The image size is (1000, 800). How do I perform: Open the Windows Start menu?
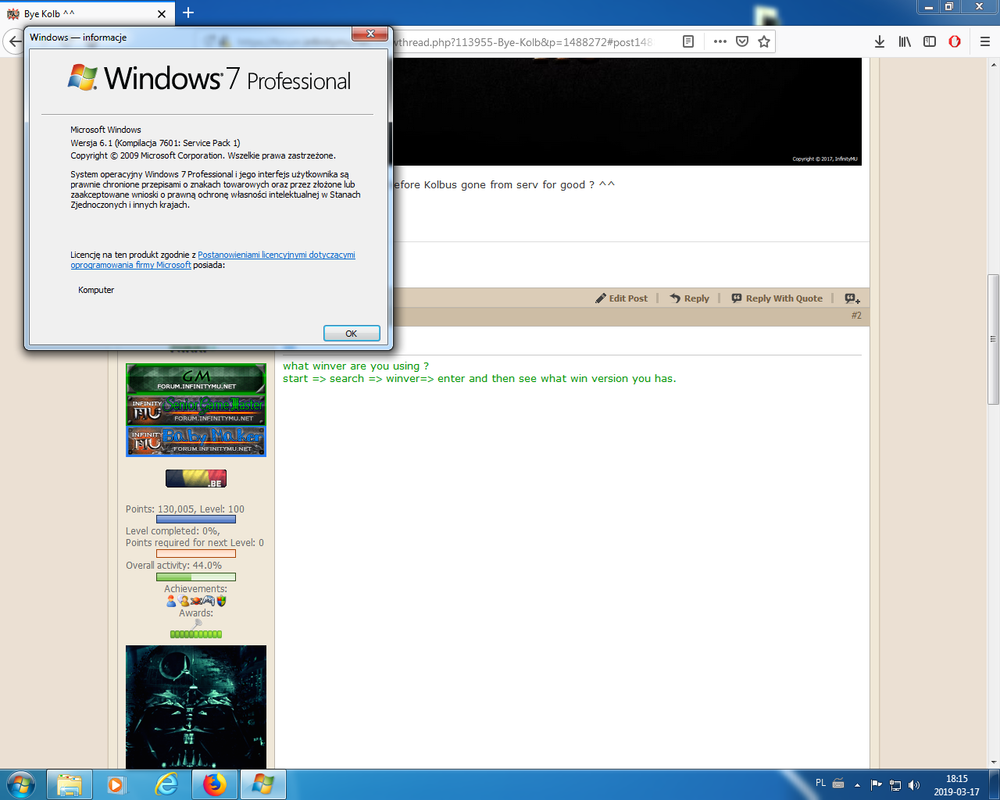pos(20,784)
